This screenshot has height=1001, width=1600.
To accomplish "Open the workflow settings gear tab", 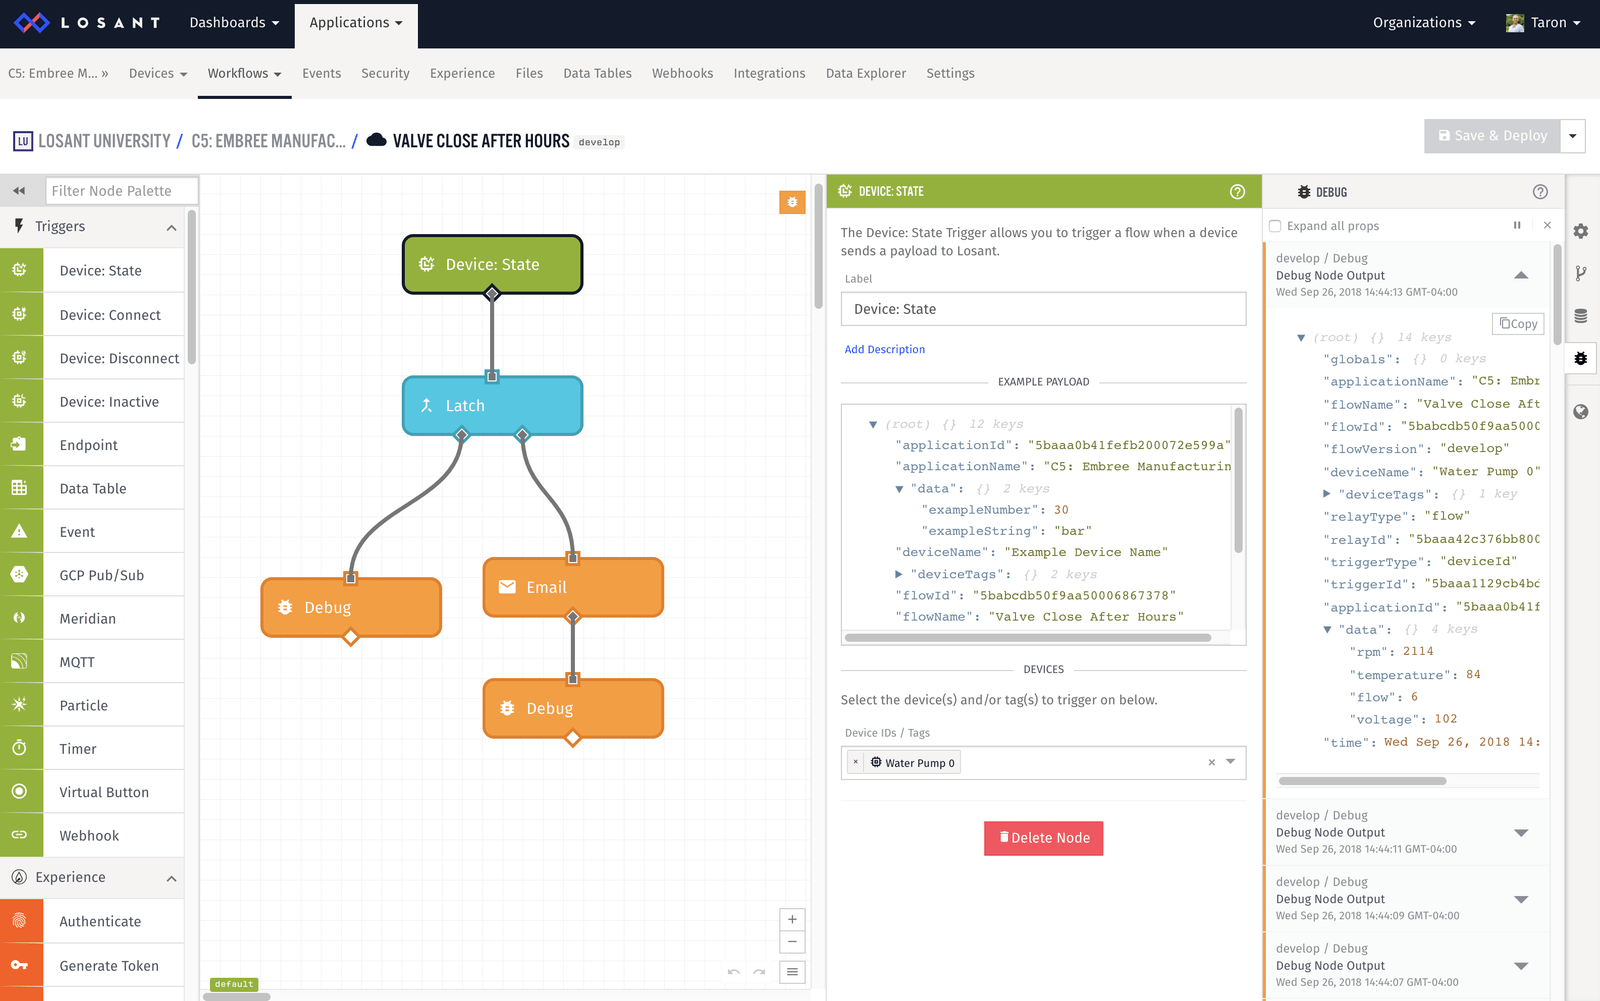I will (1581, 231).
